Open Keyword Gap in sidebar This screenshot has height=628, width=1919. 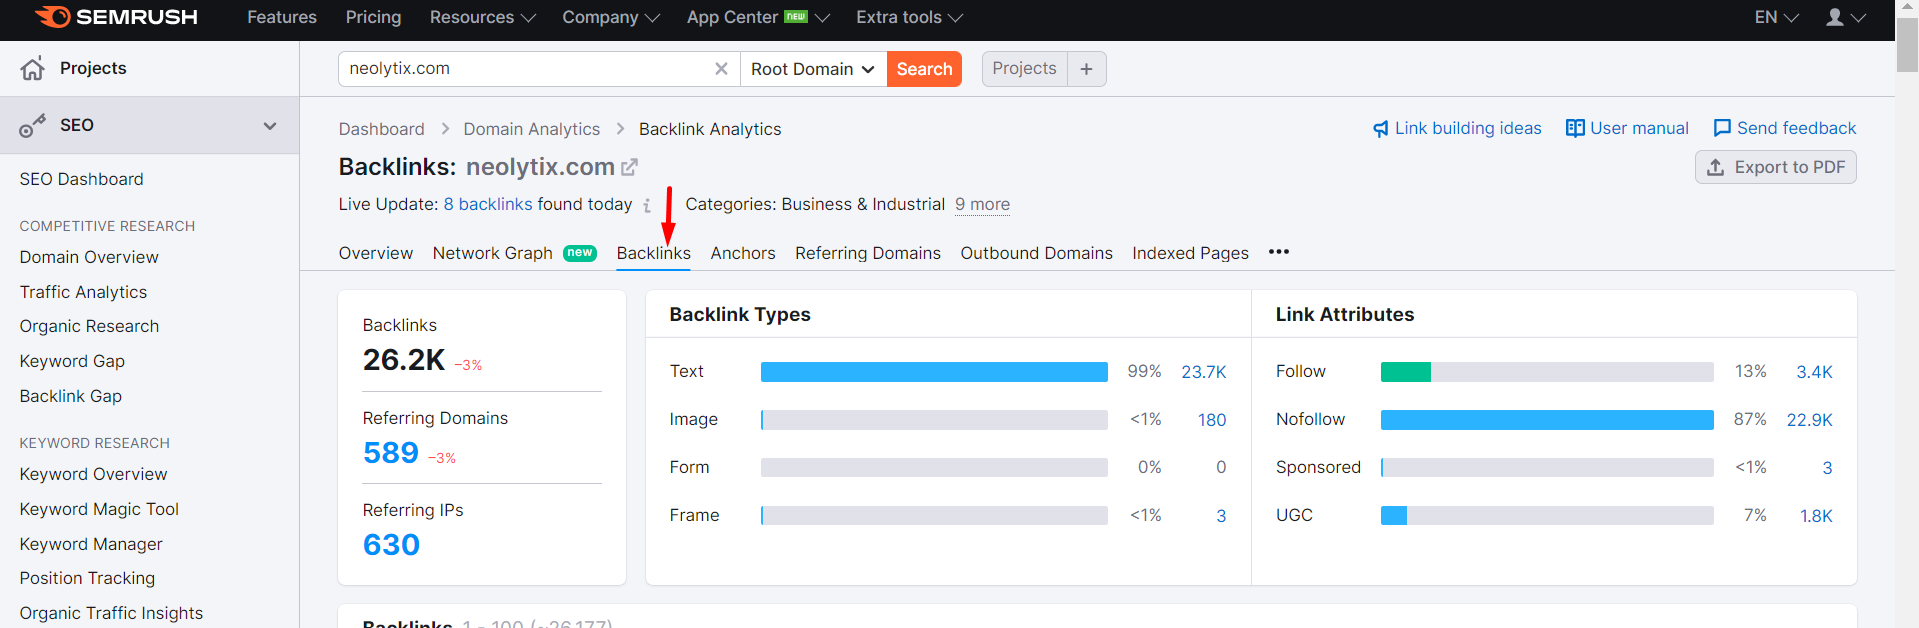tap(73, 361)
